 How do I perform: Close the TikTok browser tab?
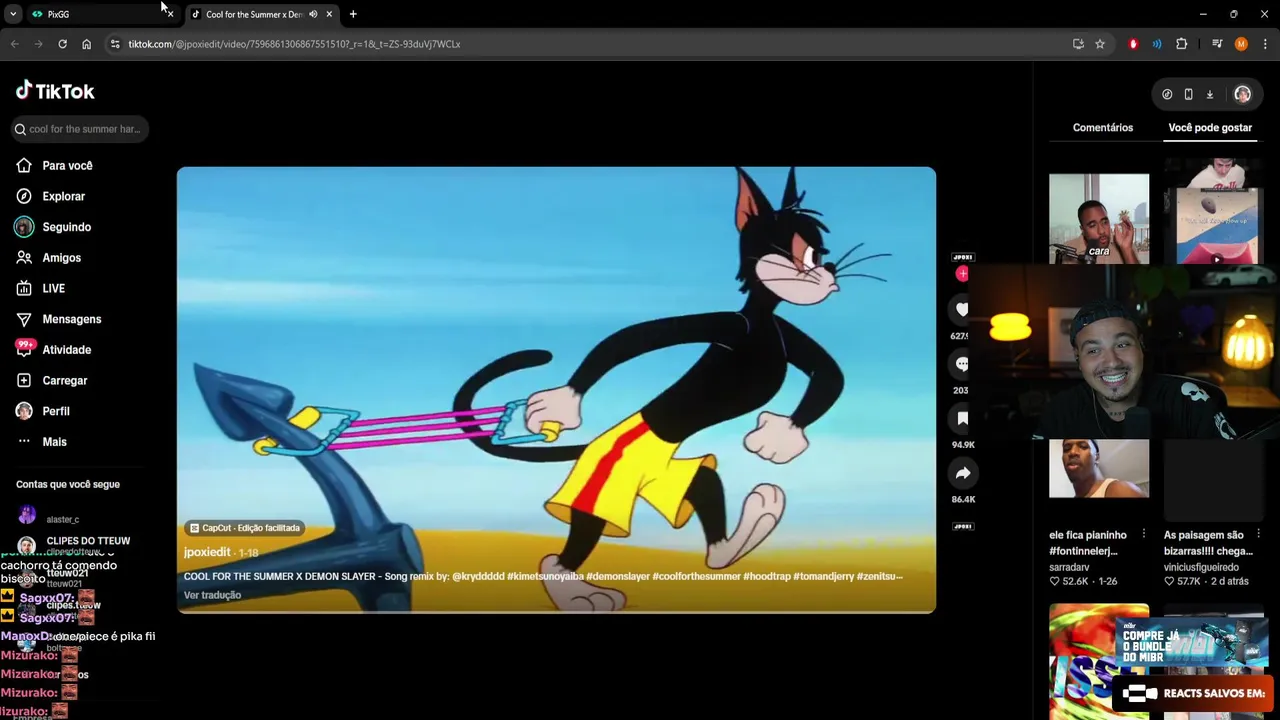[x=328, y=14]
